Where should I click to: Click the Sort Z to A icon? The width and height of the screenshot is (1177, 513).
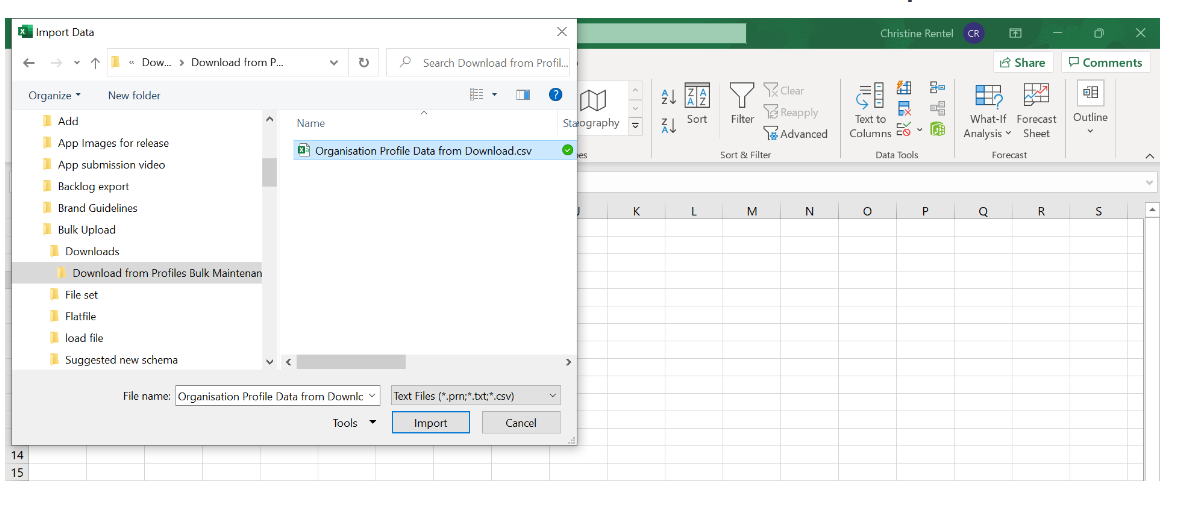(x=669, y=125)
